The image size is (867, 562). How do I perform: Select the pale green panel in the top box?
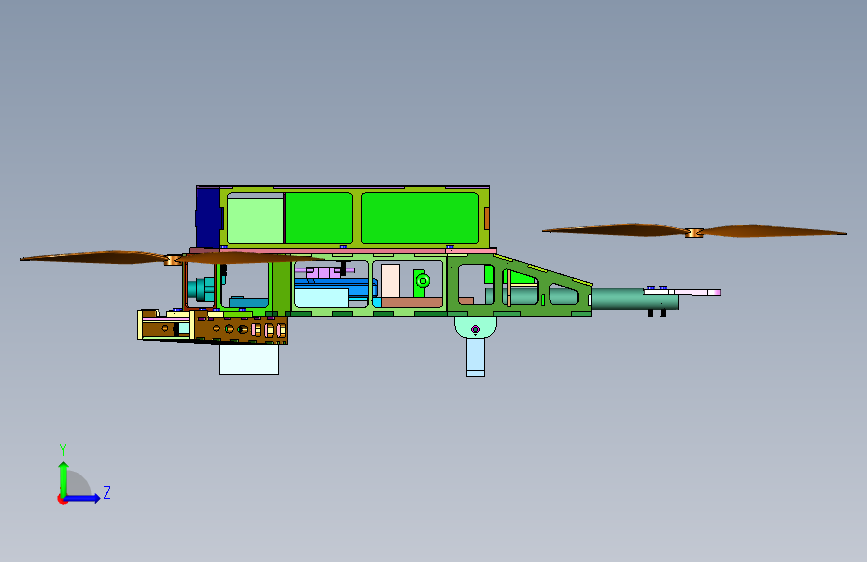[255, 220]
